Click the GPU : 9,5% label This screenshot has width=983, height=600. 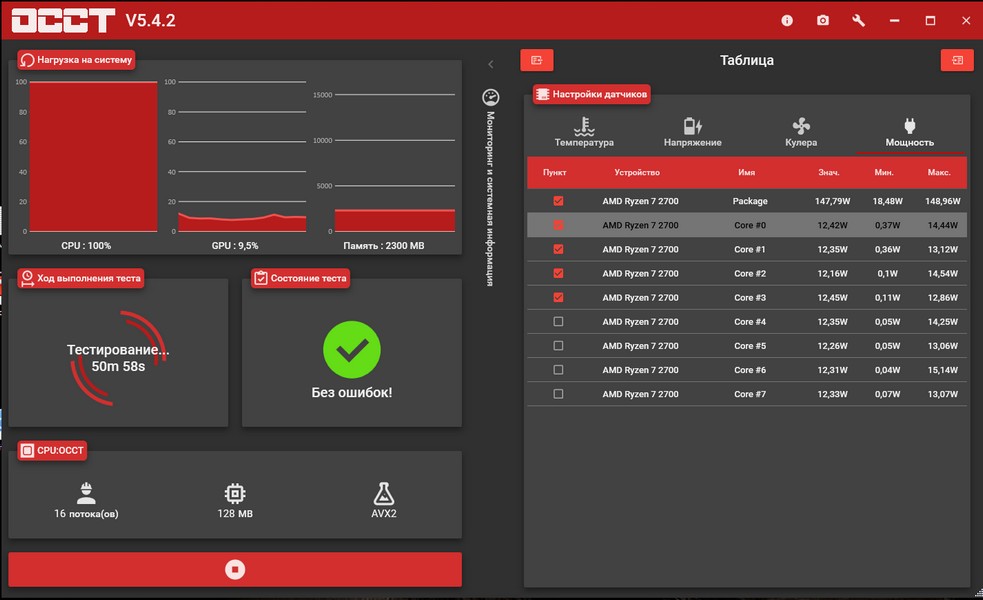(x=235, y=246)
